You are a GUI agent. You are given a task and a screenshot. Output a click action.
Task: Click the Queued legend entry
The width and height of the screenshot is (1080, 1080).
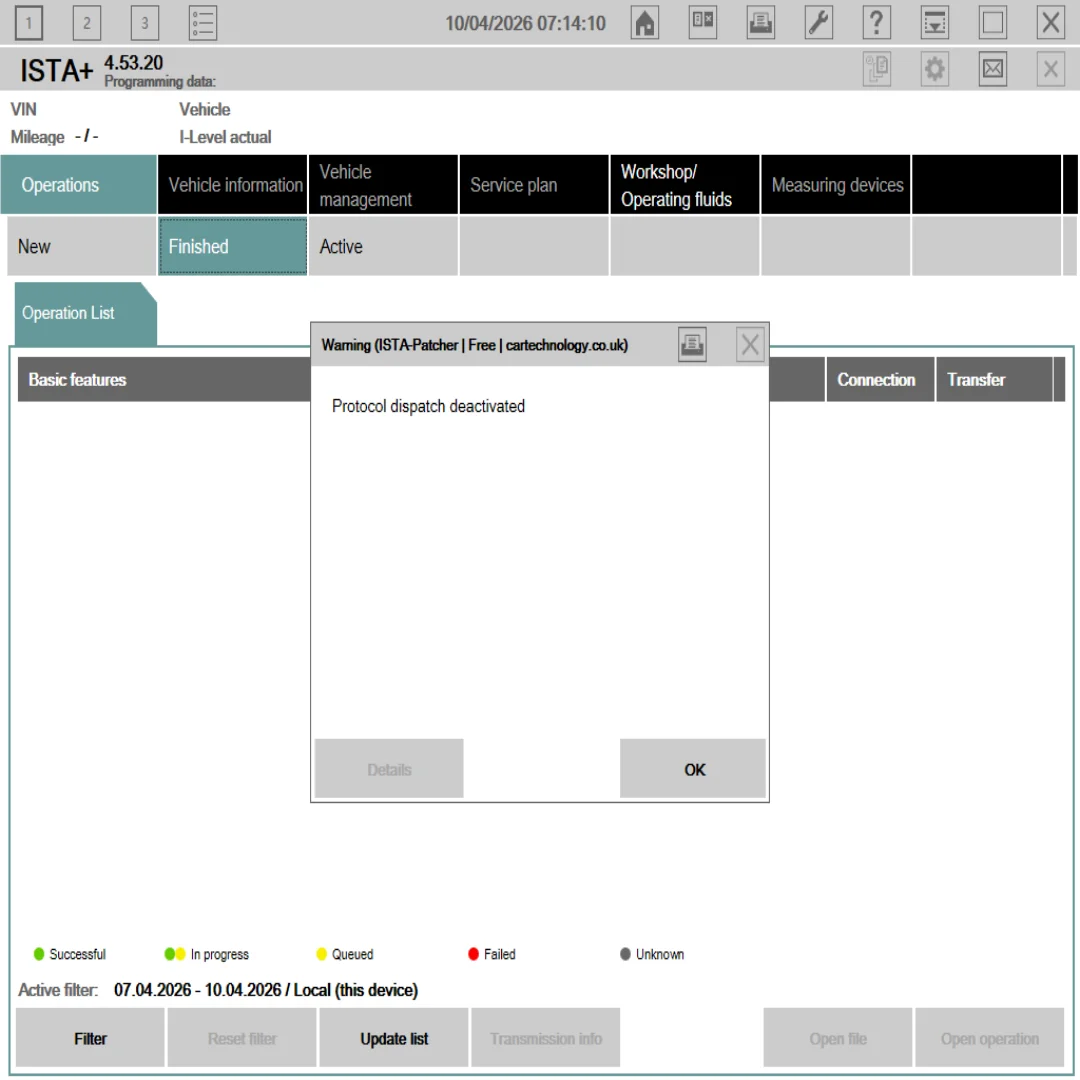point(344,954)
